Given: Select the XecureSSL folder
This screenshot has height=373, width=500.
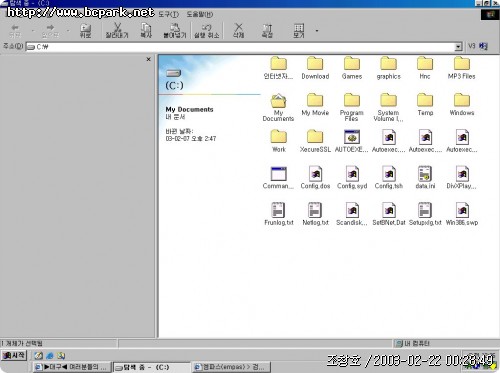Looking at the screenshot, I should tap(315, 141).
